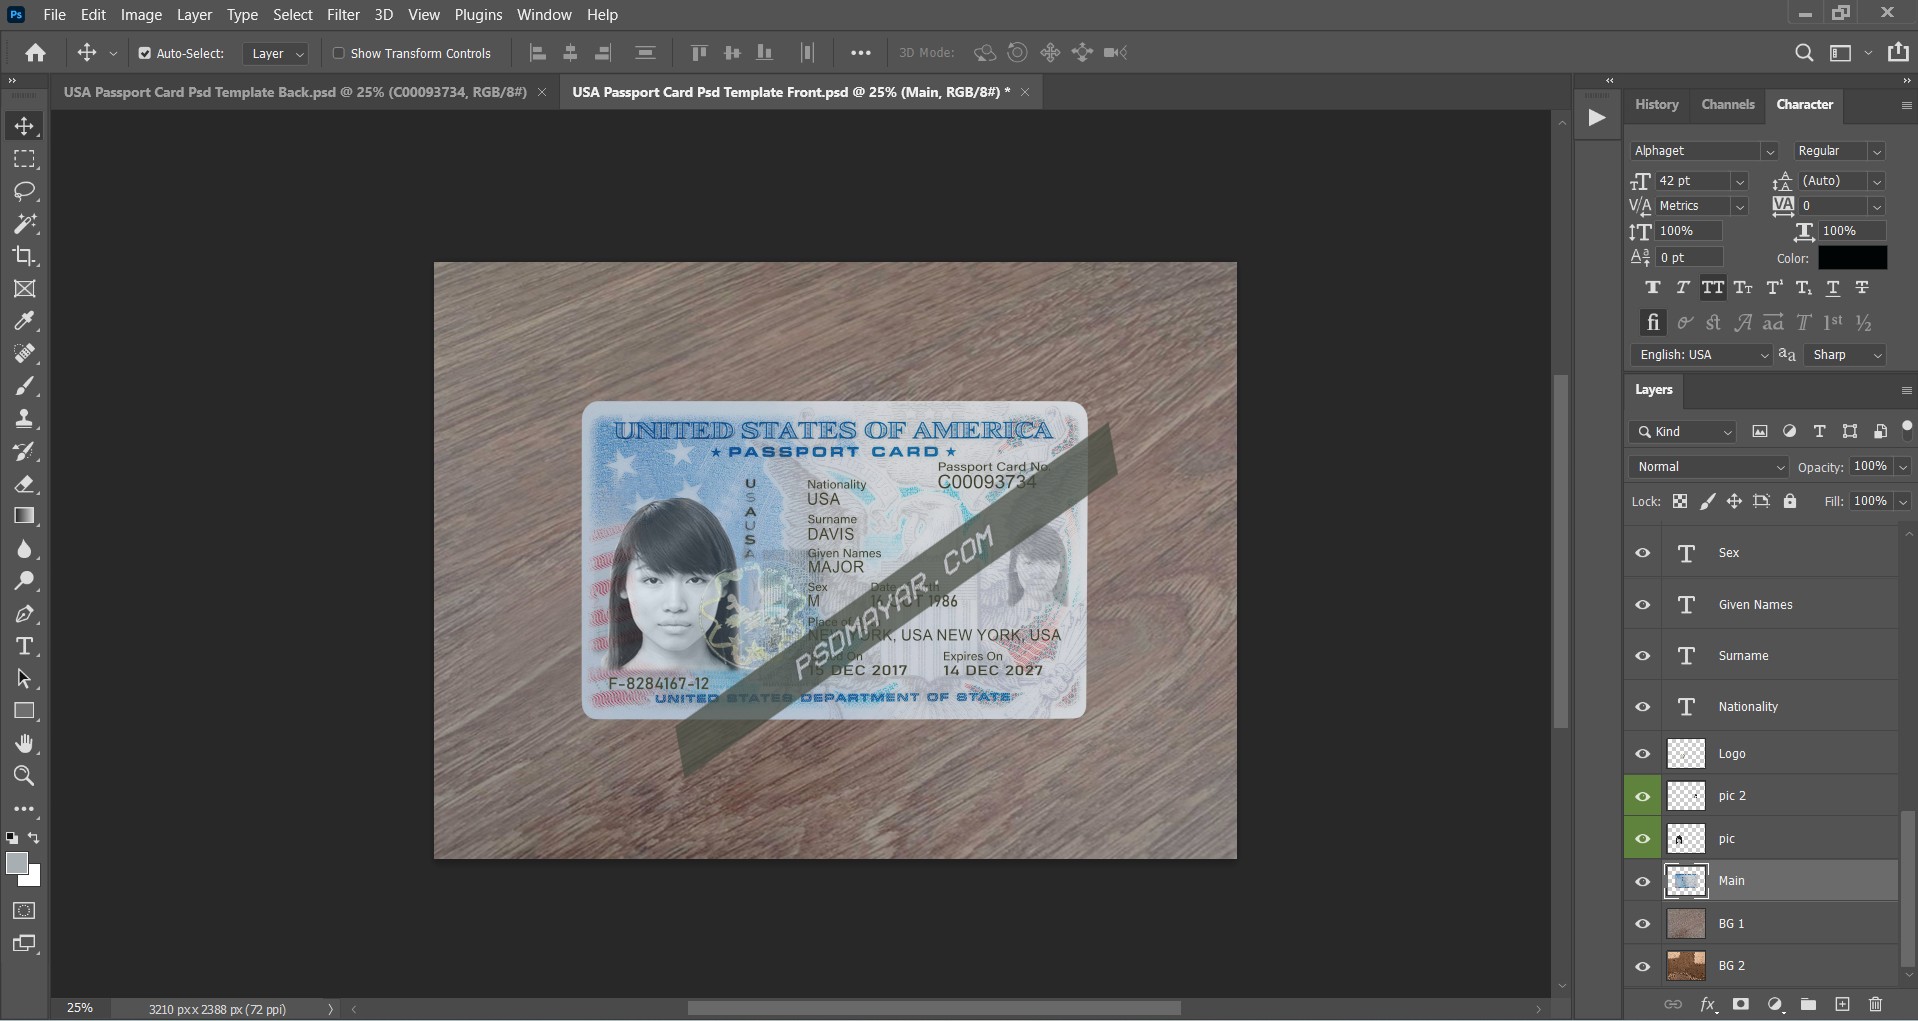Open the layer styles fx menu
Image resolution: width=1918 pixels, height=1021 pixels.
tap(1708, 1005)
